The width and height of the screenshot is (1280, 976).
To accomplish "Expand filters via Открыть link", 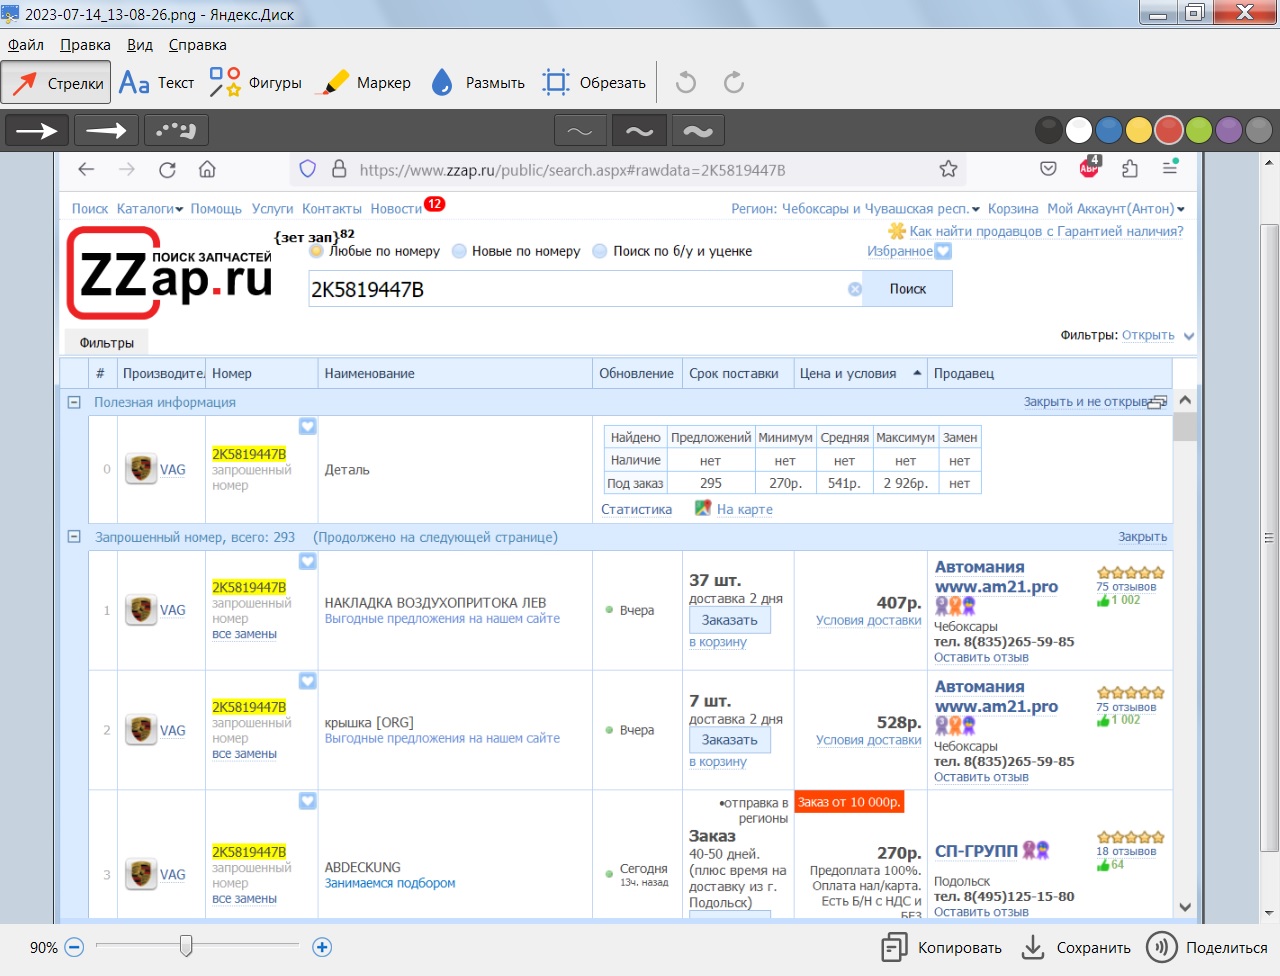I will pyautogui.click(x=1148, y=335).
